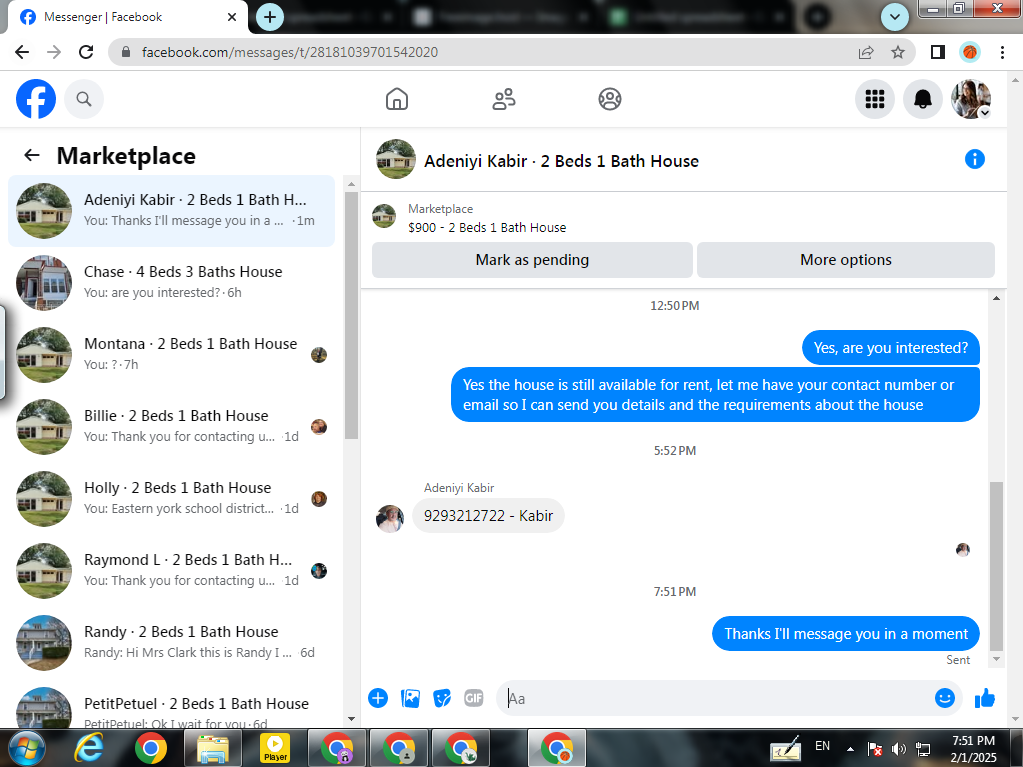
Task: Open the Facebook search magnifier
Action: click(84, 99)
